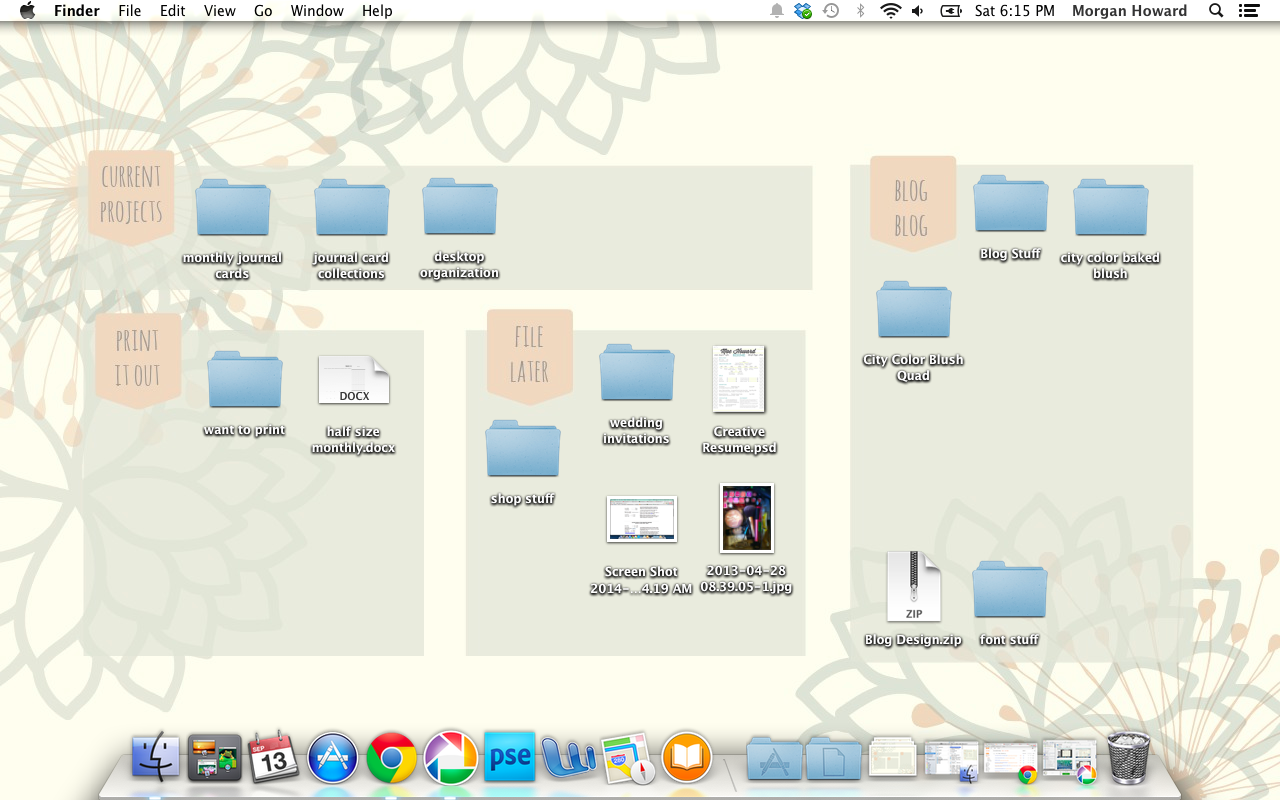
Task: Open the Apple menu
Action: coord(27,11)
